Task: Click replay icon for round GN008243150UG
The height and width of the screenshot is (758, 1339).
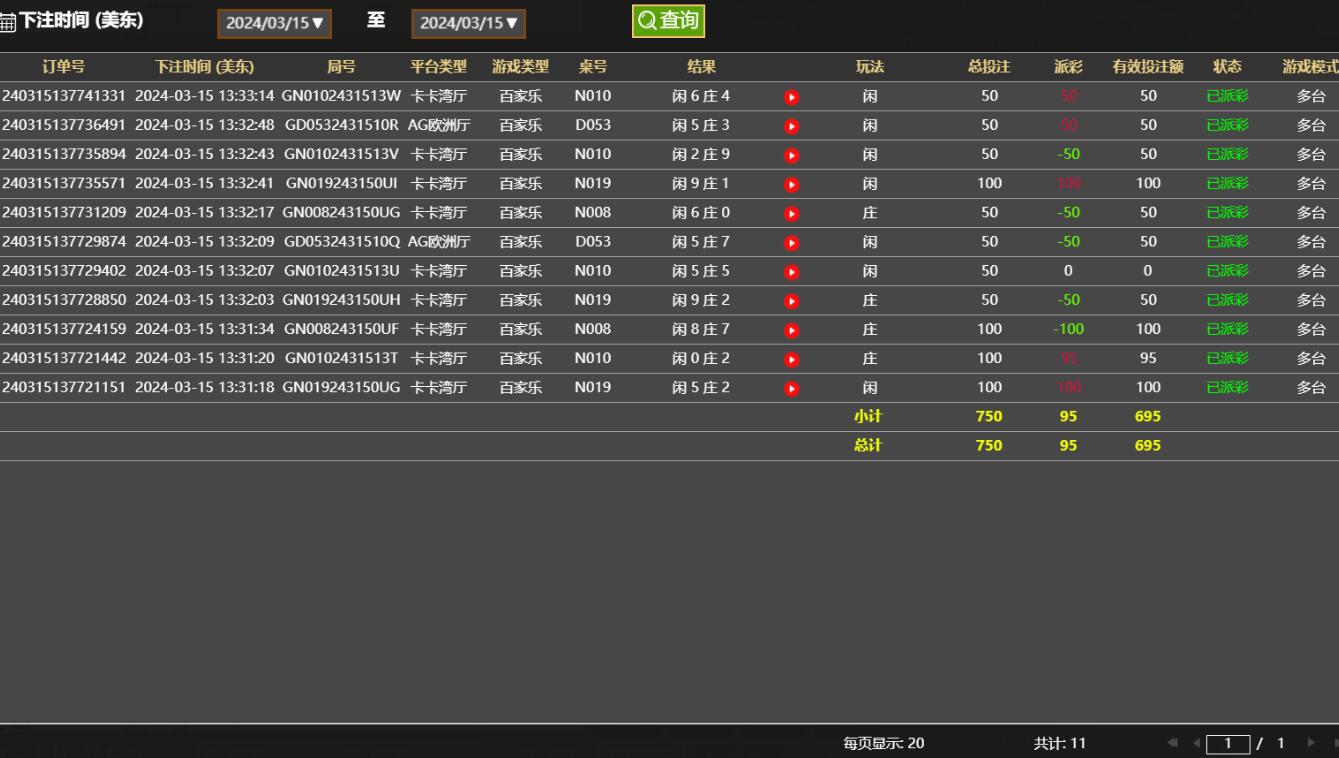Action: 791,213
